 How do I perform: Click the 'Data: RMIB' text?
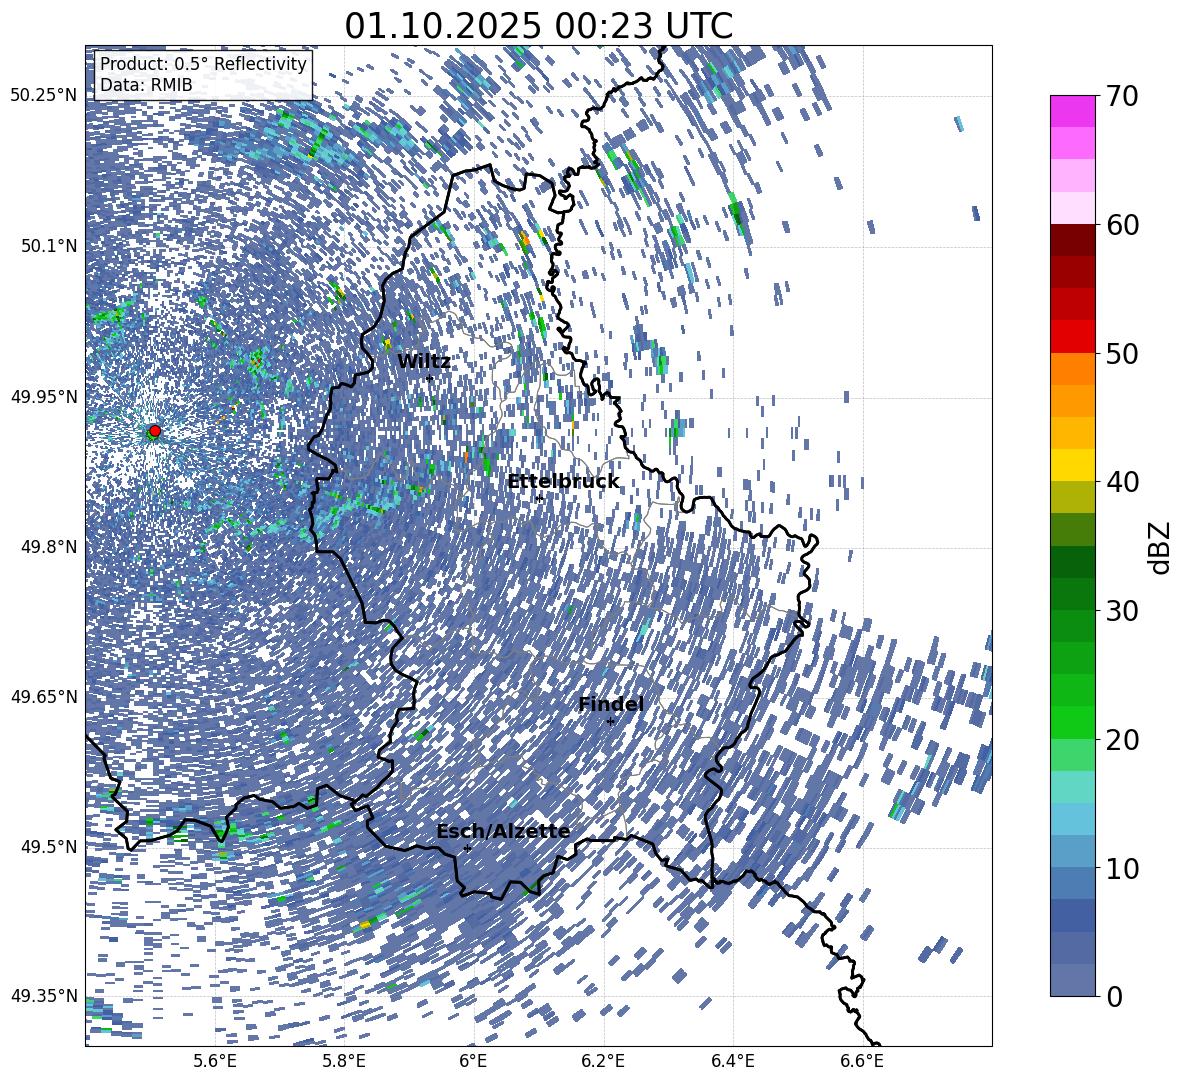point(146,85)
